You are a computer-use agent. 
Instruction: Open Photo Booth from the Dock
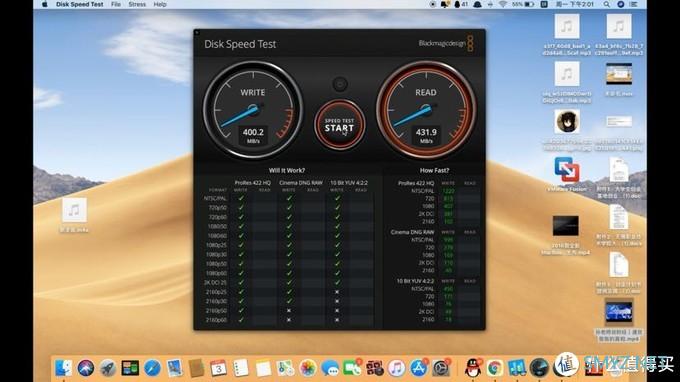[x=374, y=368]
